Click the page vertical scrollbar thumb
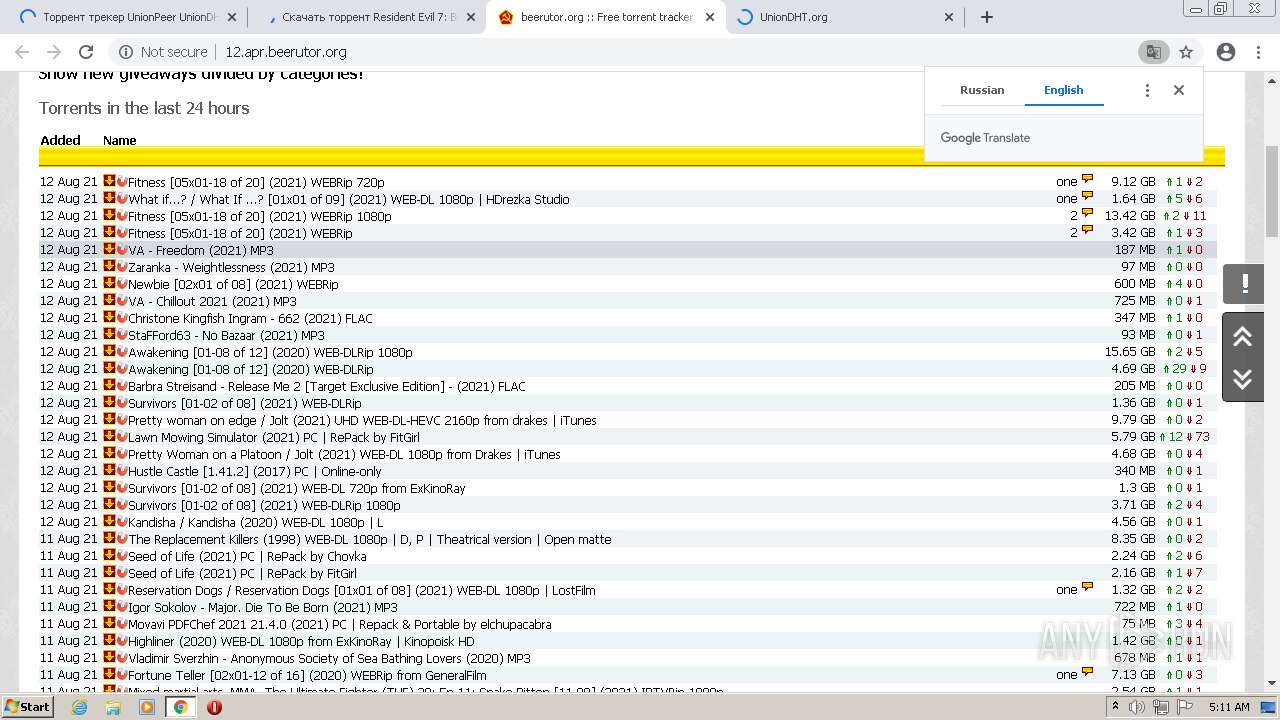 tap(1271, 190)
